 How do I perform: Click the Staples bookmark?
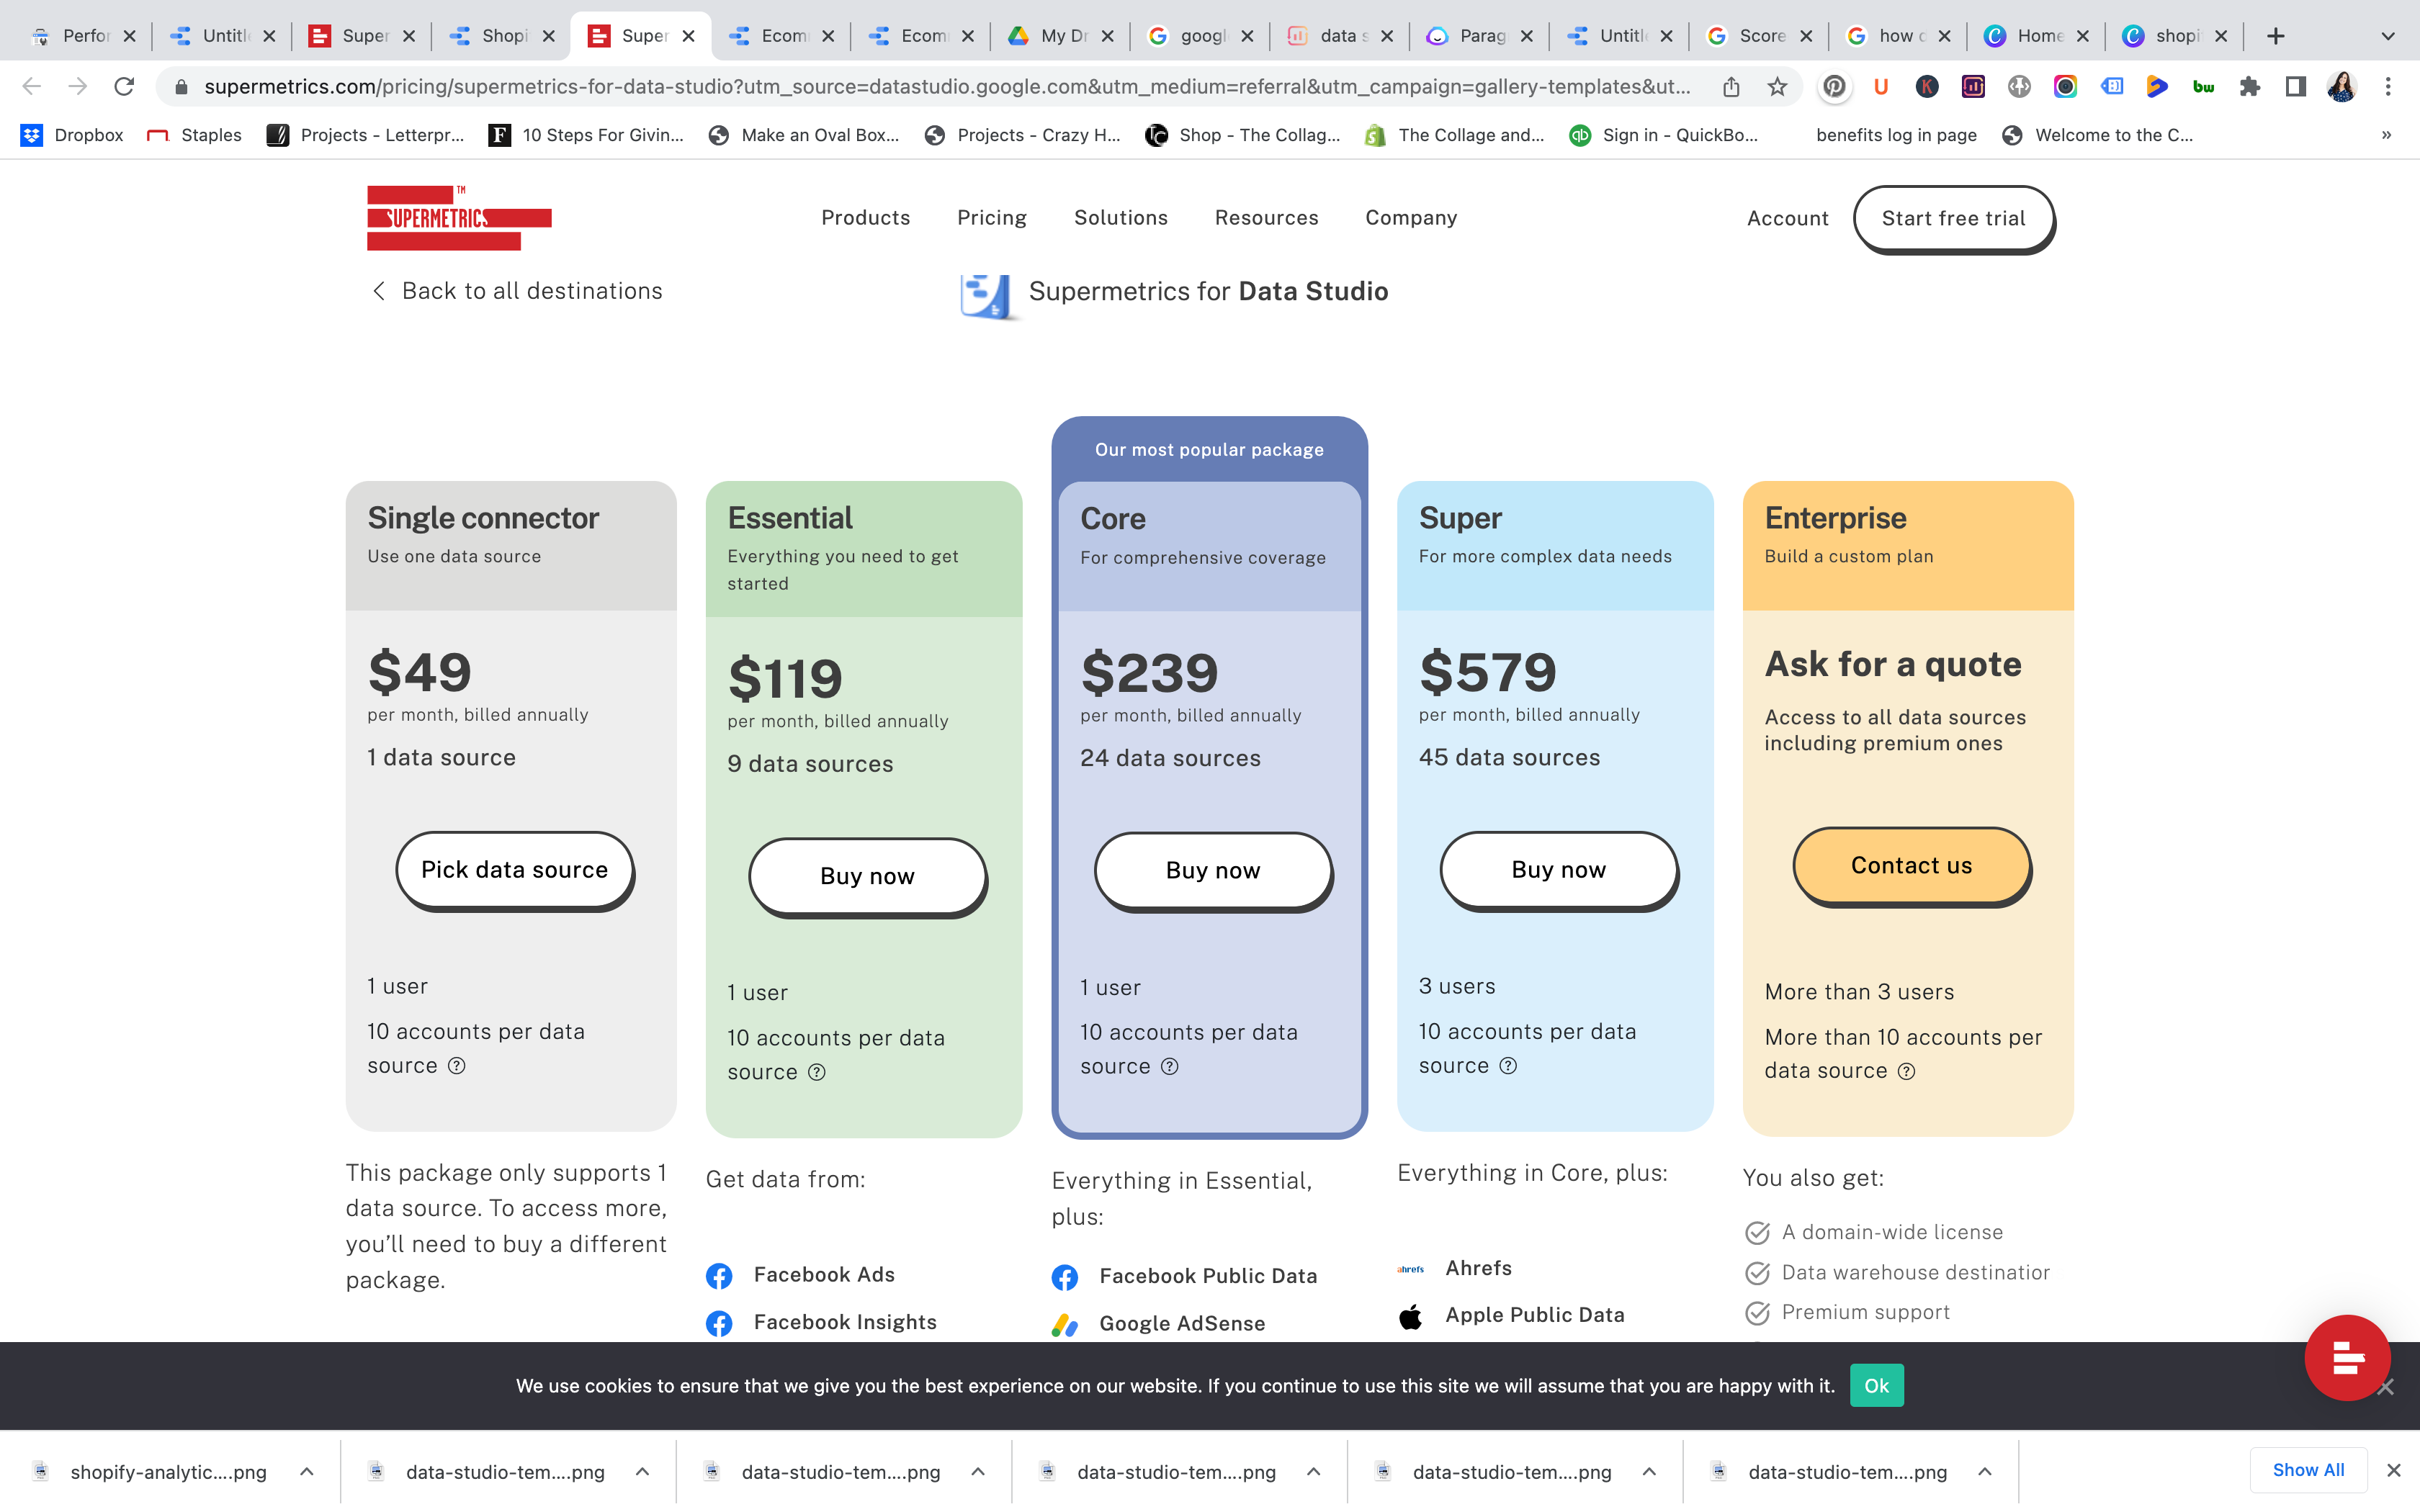(x=194, y=135)
